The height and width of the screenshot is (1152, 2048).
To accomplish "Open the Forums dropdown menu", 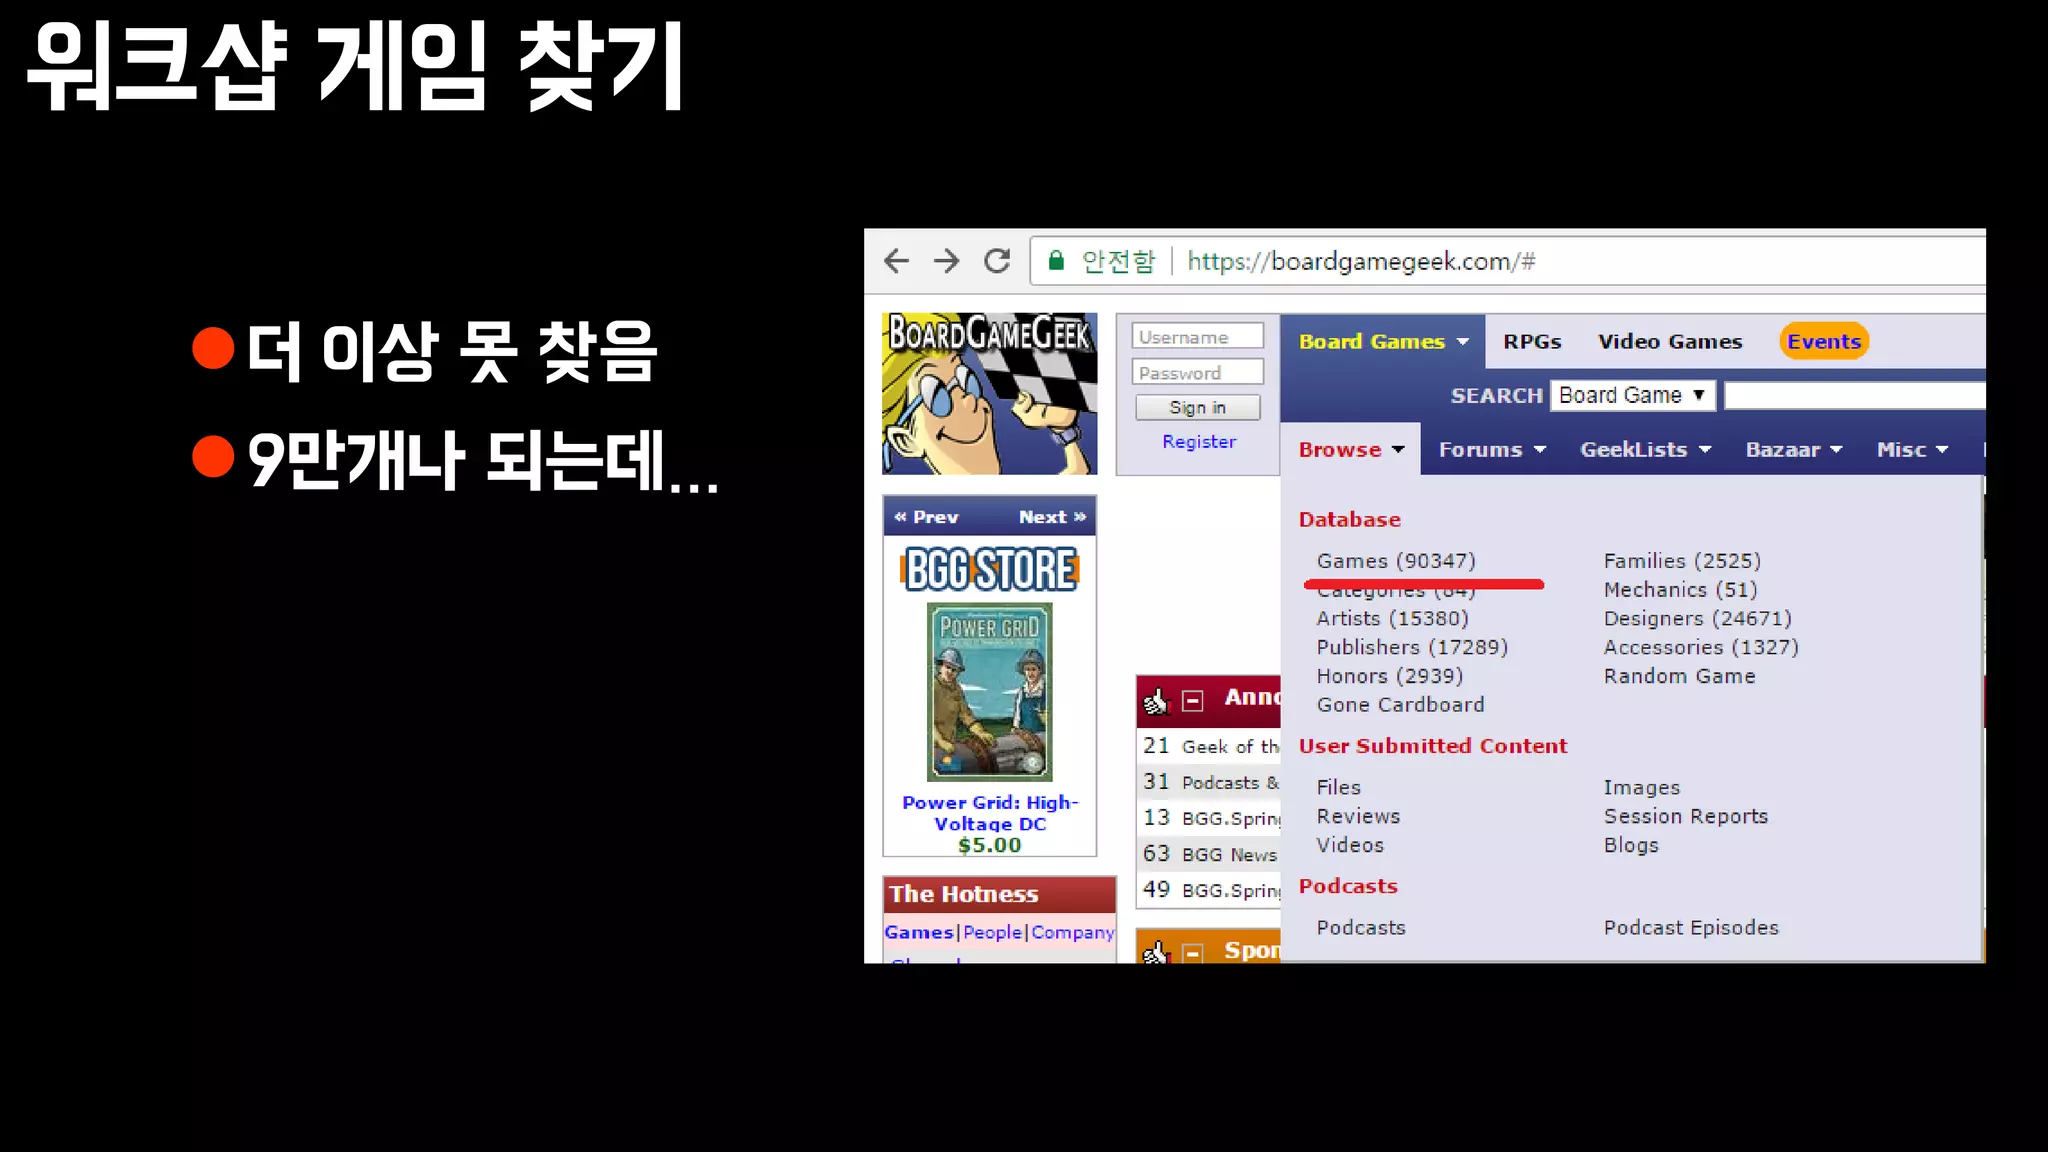I will [x=1491, y=450].
